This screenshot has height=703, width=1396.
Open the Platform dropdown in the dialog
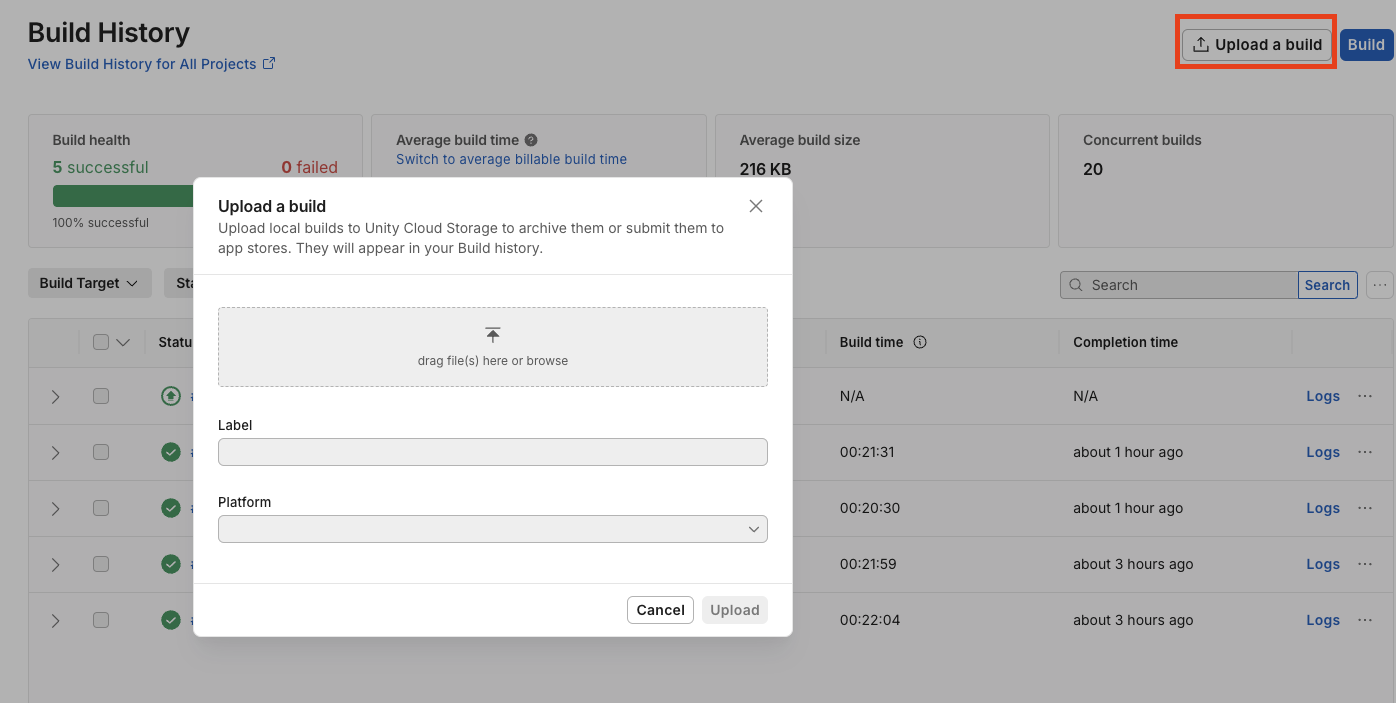click(x=492, y=529)
